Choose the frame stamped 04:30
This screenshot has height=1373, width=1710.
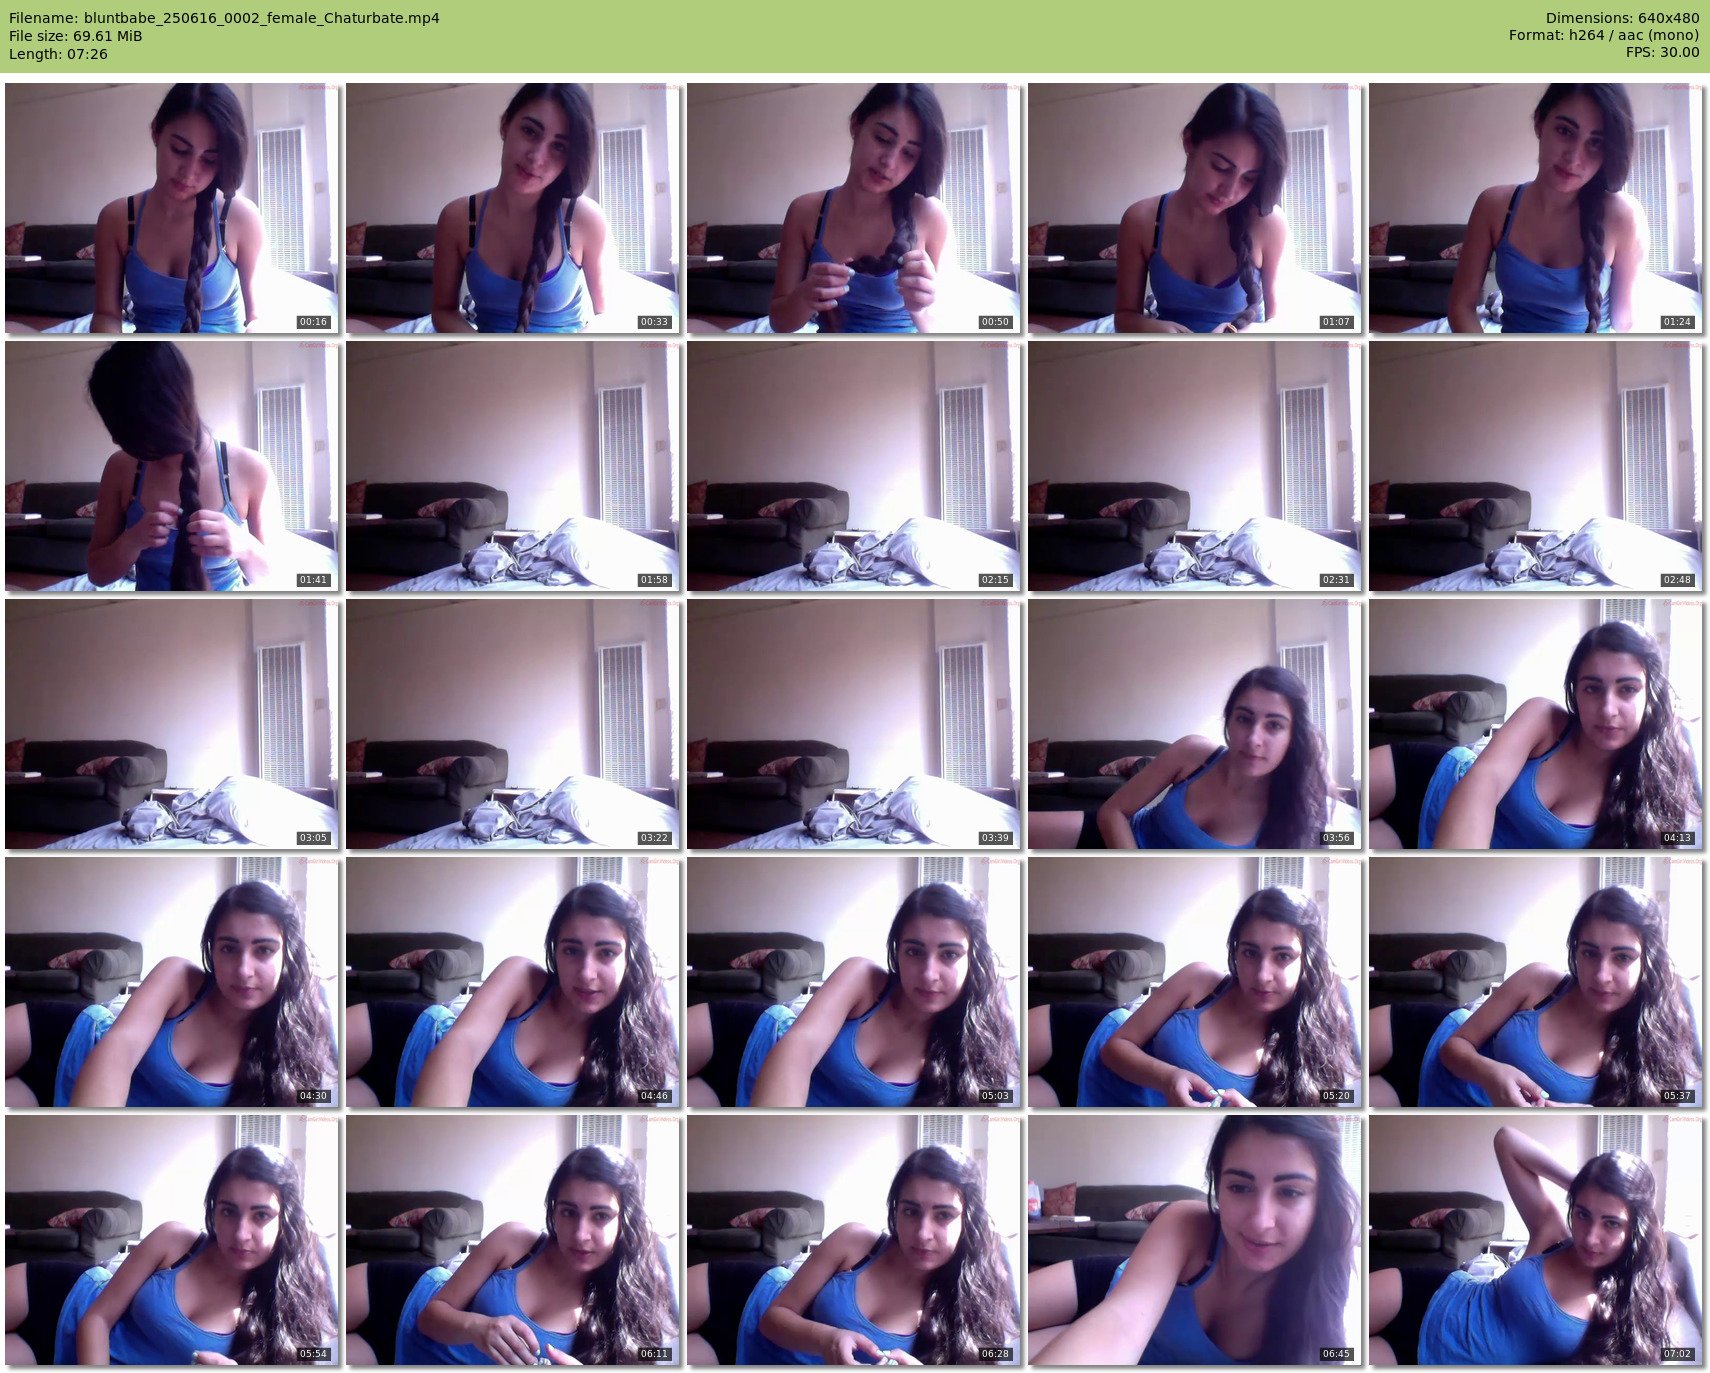point(171,982)
